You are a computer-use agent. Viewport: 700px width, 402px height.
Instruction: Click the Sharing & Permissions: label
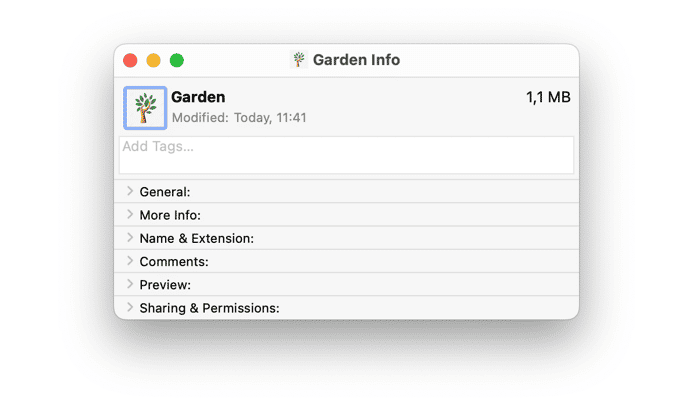pyautogui.click(x=209, y=308)
